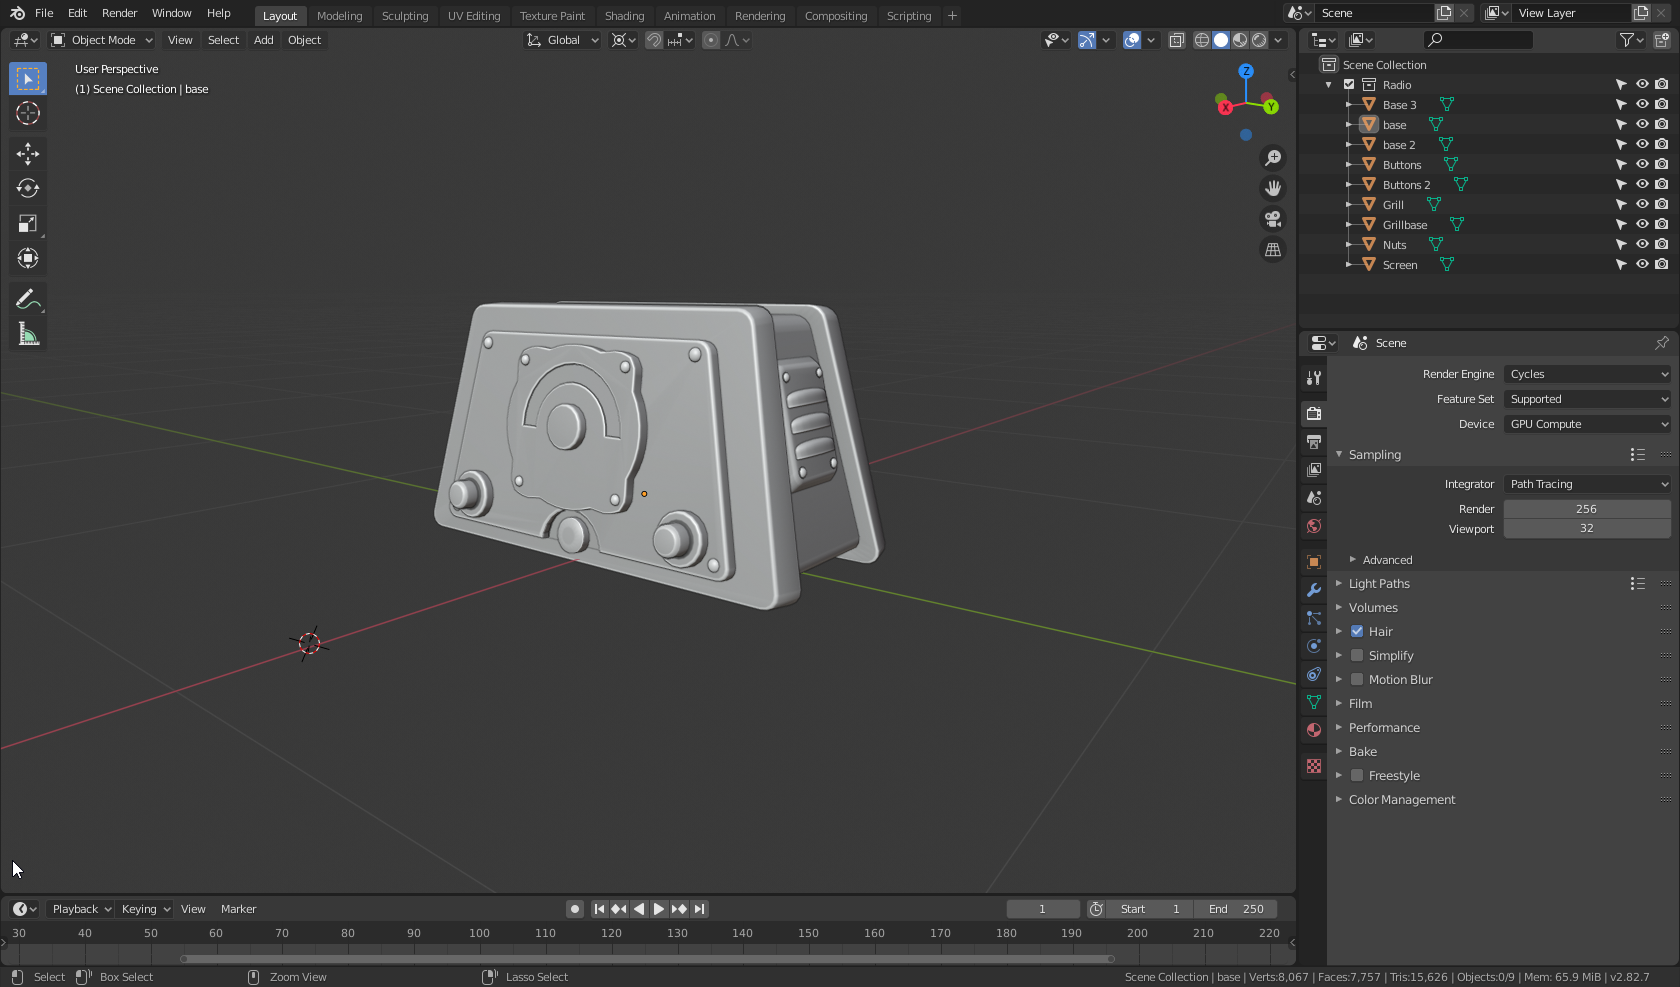The image size is (1680, 987).
Task: Open the Modifier properties wrench tab
Action: [1314, 590]
